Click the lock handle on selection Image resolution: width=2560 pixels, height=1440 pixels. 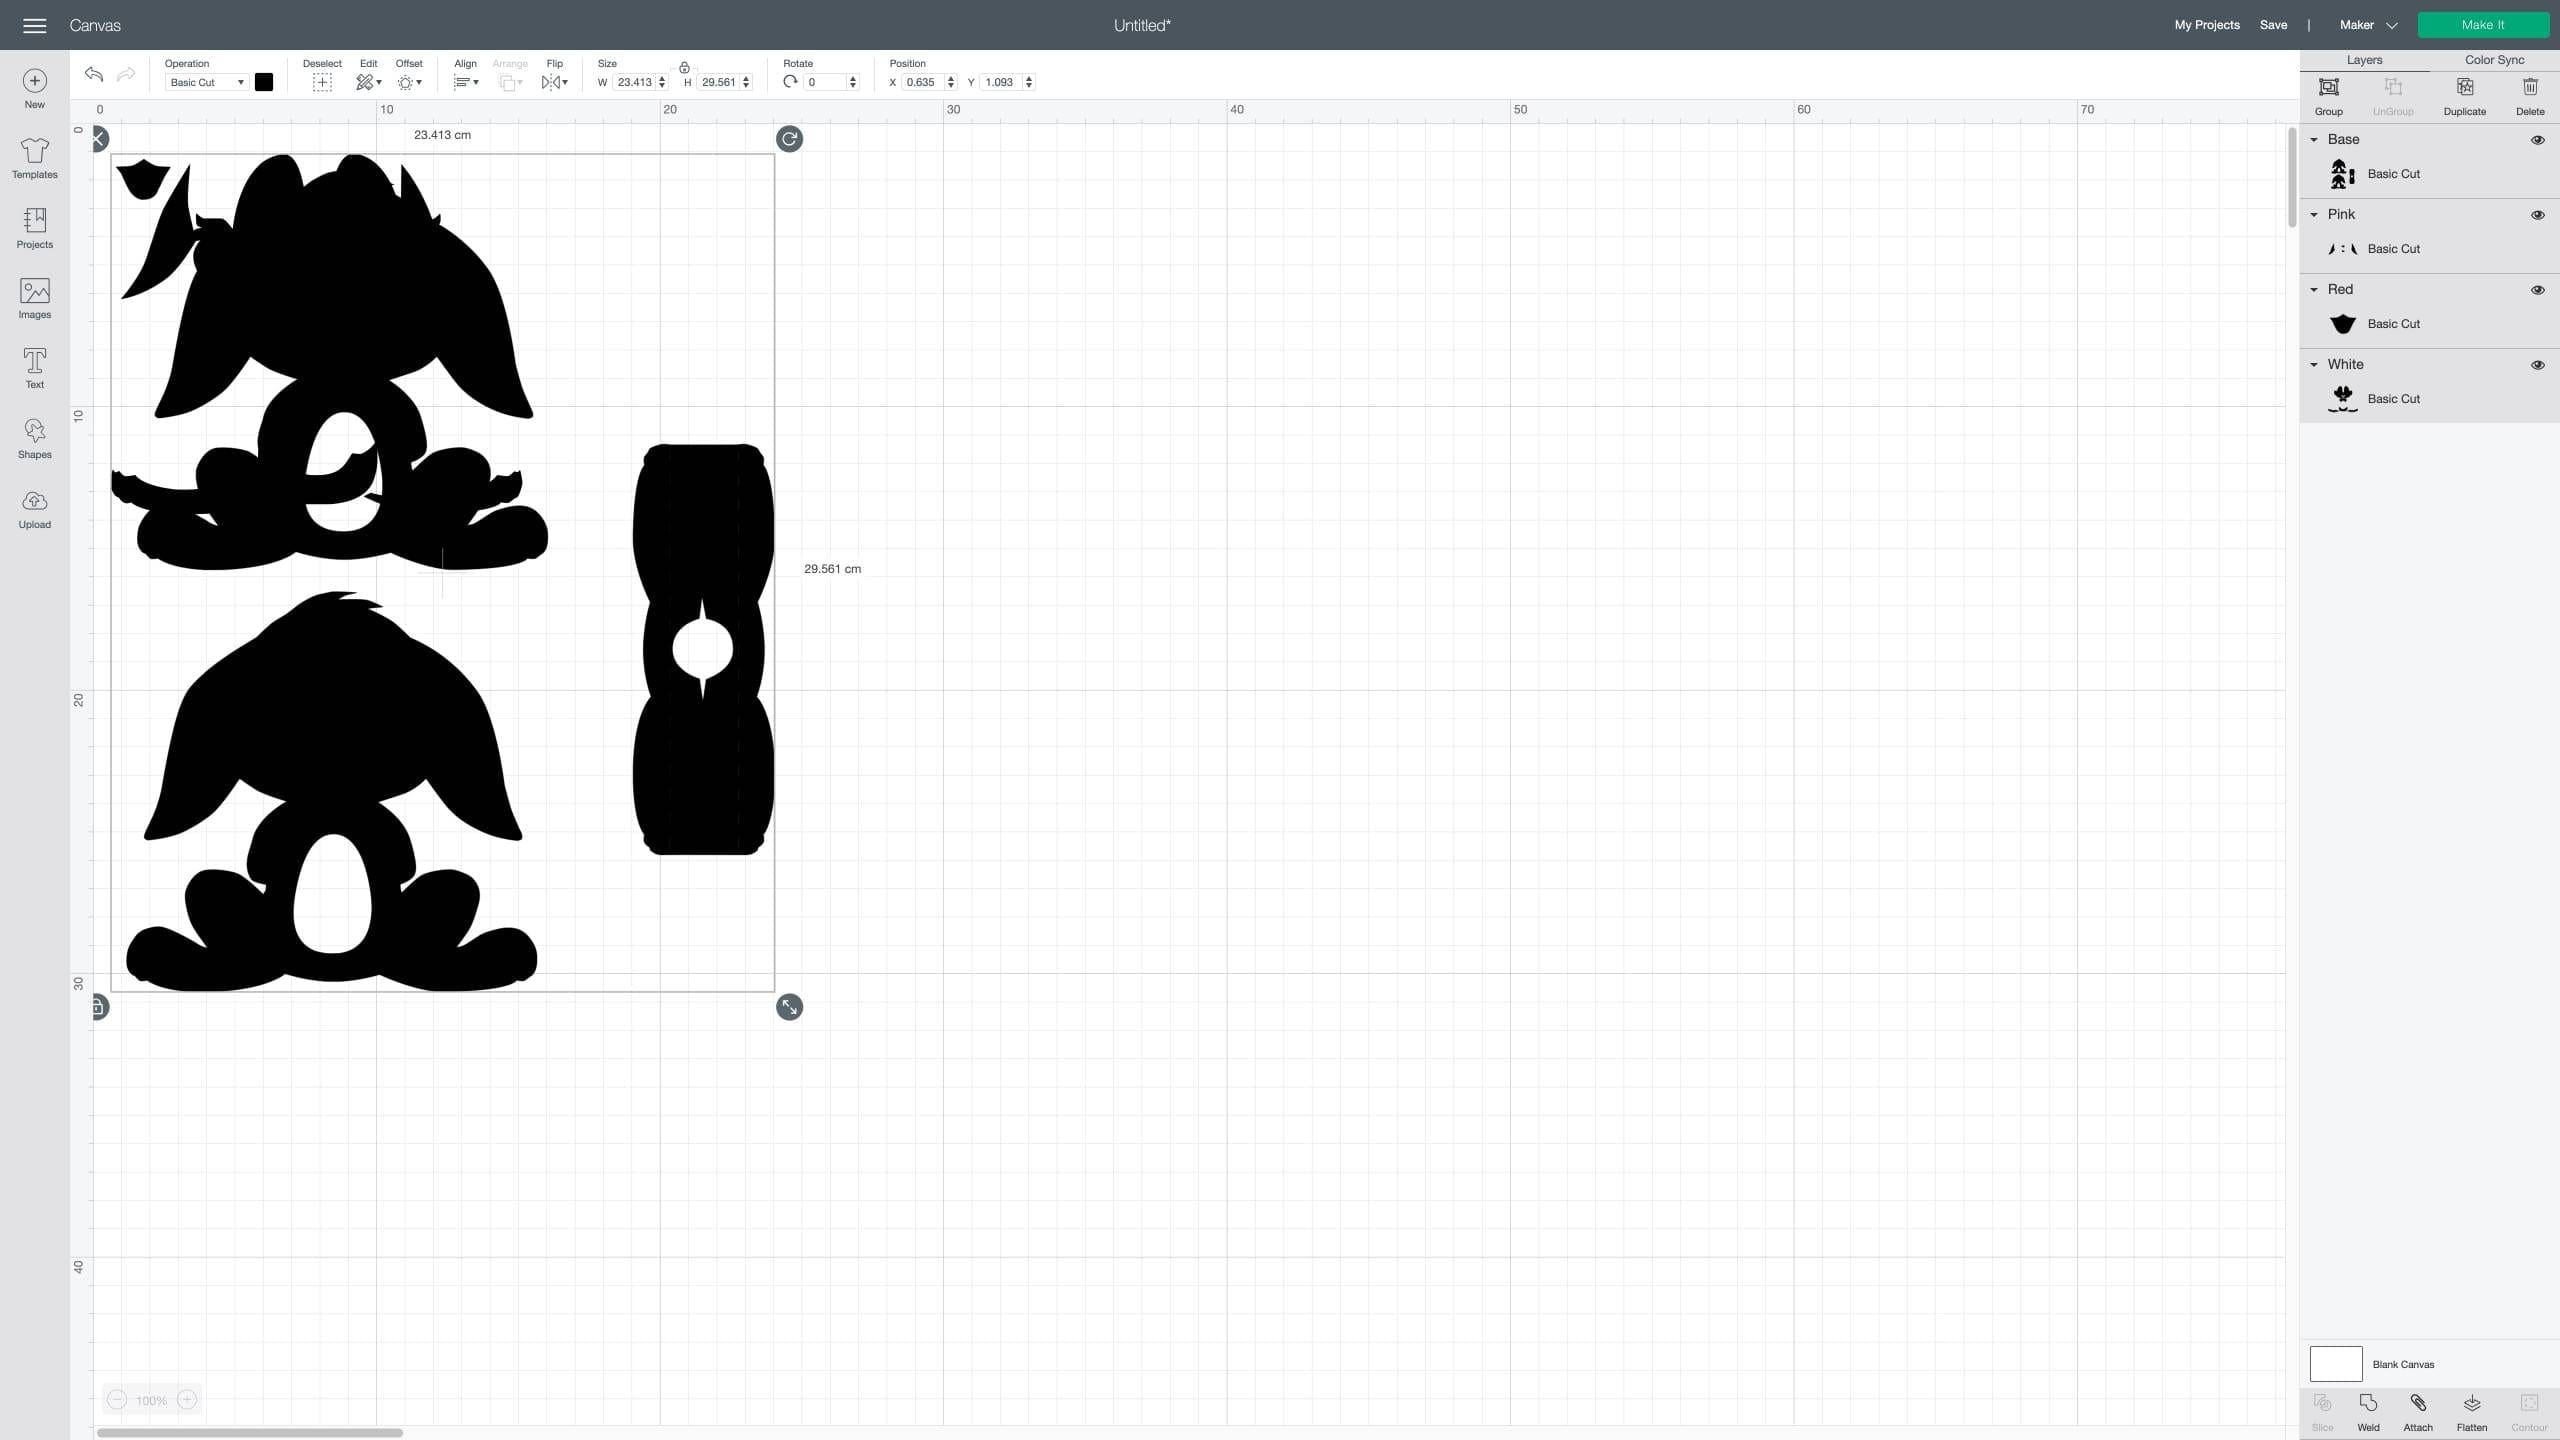point(99,1007)
